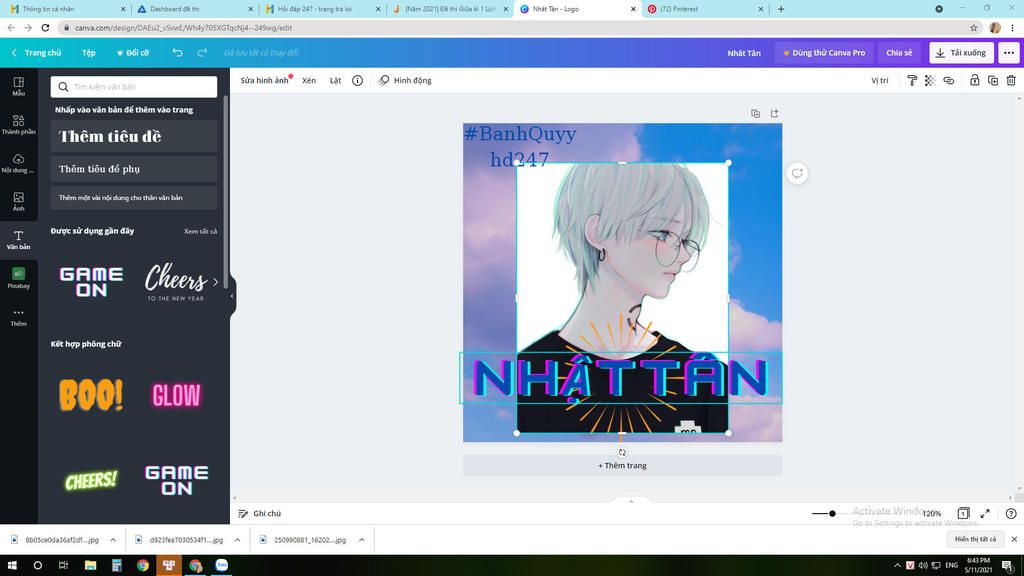
Task: Open the Thêm more options tab
Action: coord(18,317)
